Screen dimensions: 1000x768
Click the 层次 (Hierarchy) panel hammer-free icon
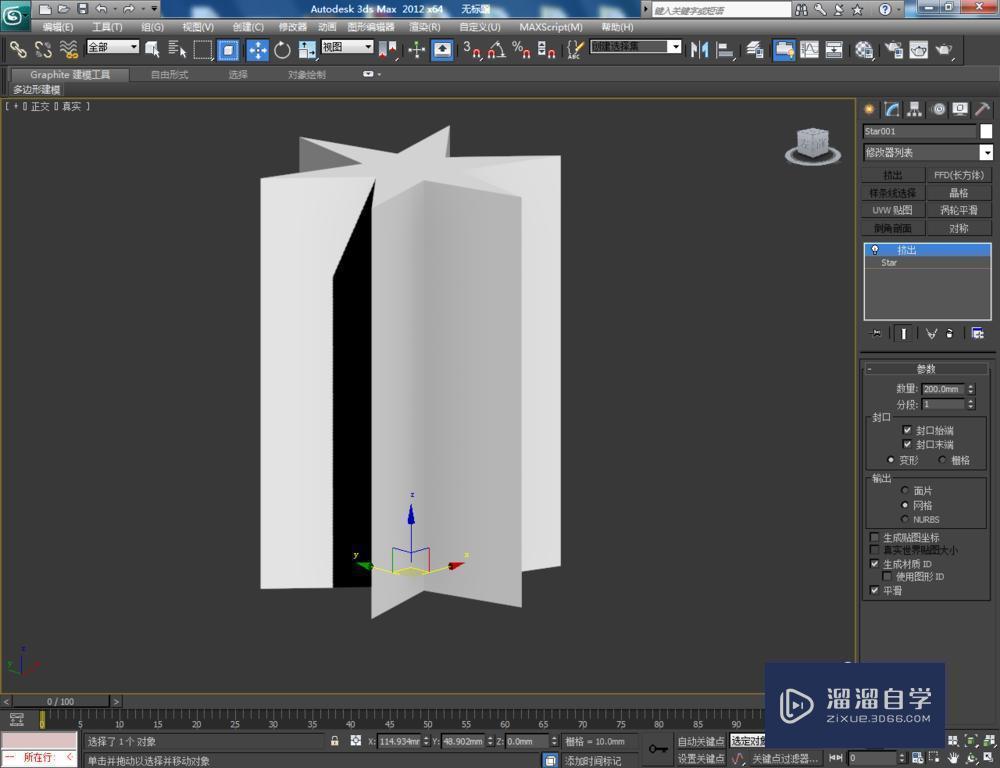(914, 109)
